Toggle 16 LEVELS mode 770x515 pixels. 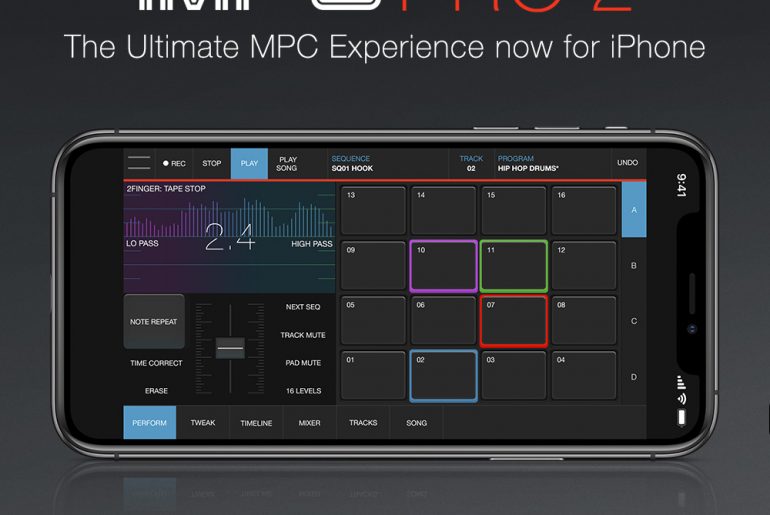(x=303, y=390)
